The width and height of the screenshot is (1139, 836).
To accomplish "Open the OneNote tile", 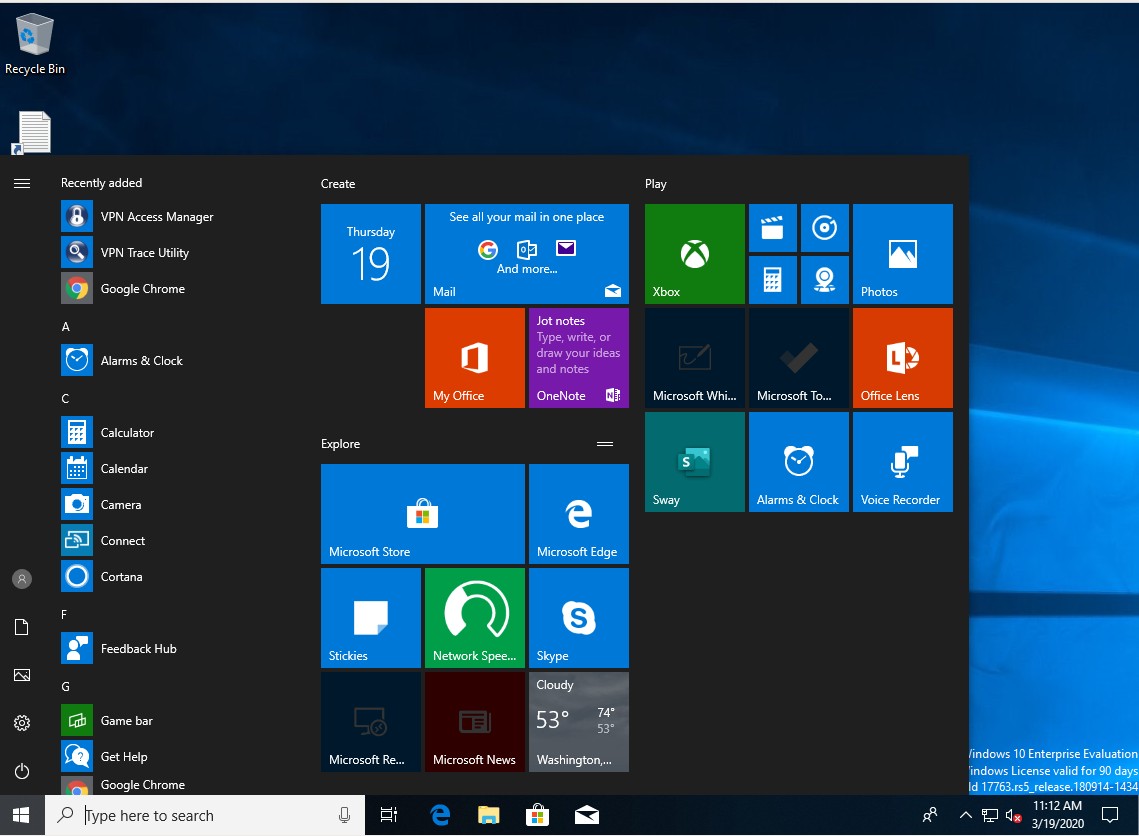I will click(x=579, y=357).
